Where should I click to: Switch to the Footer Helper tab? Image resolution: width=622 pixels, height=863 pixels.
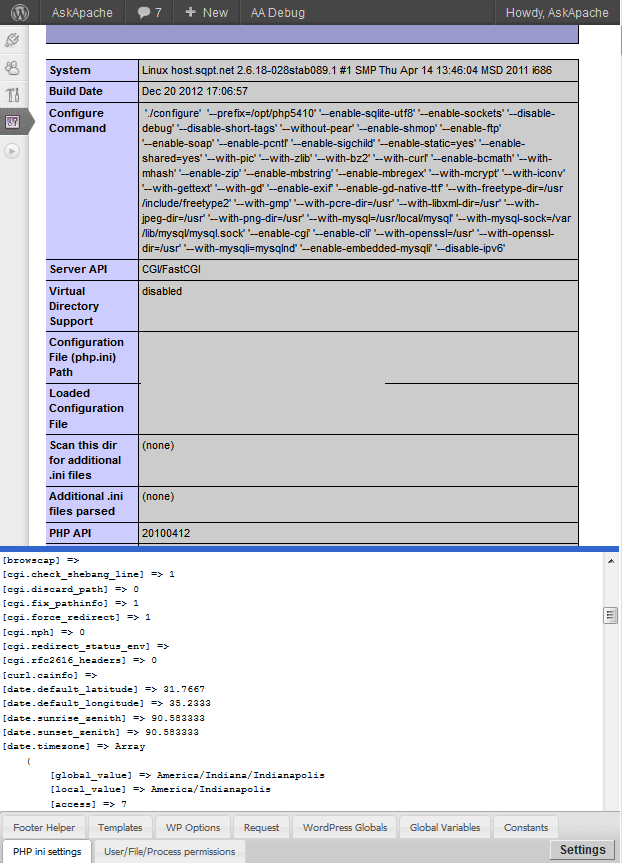tap(44, 827)
